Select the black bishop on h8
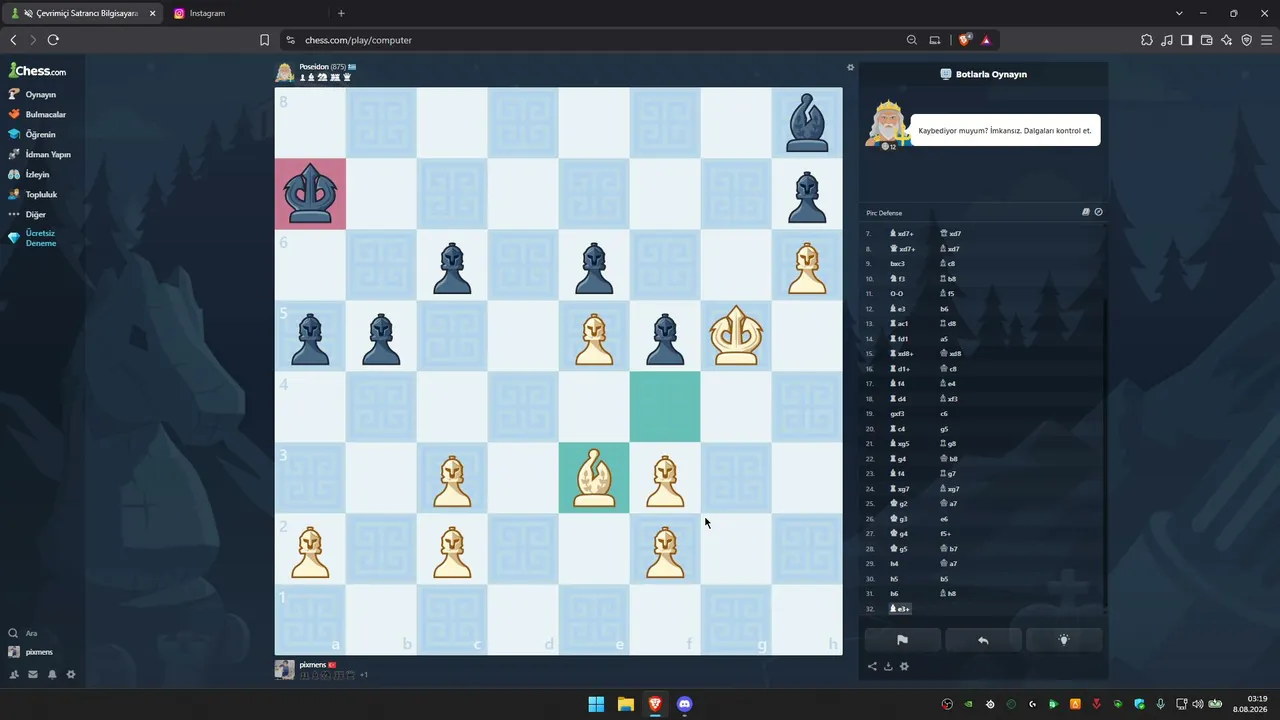The height and width of the screenshot is (720, 1280). (807, 123)
